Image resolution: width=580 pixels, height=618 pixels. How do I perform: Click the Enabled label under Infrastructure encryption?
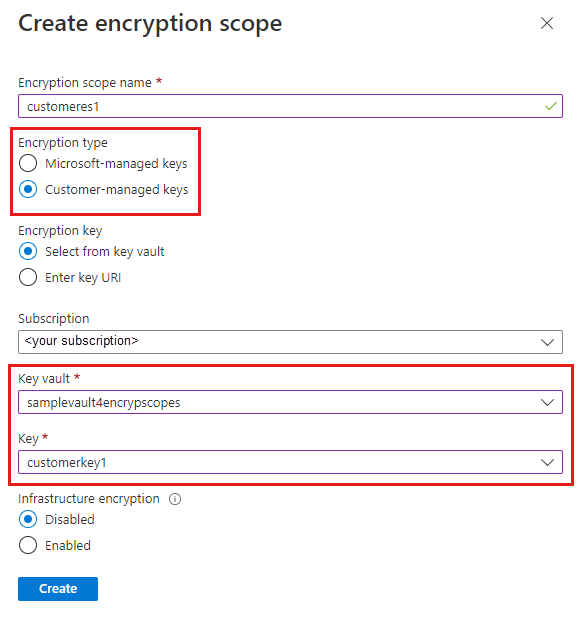point(68,545)
